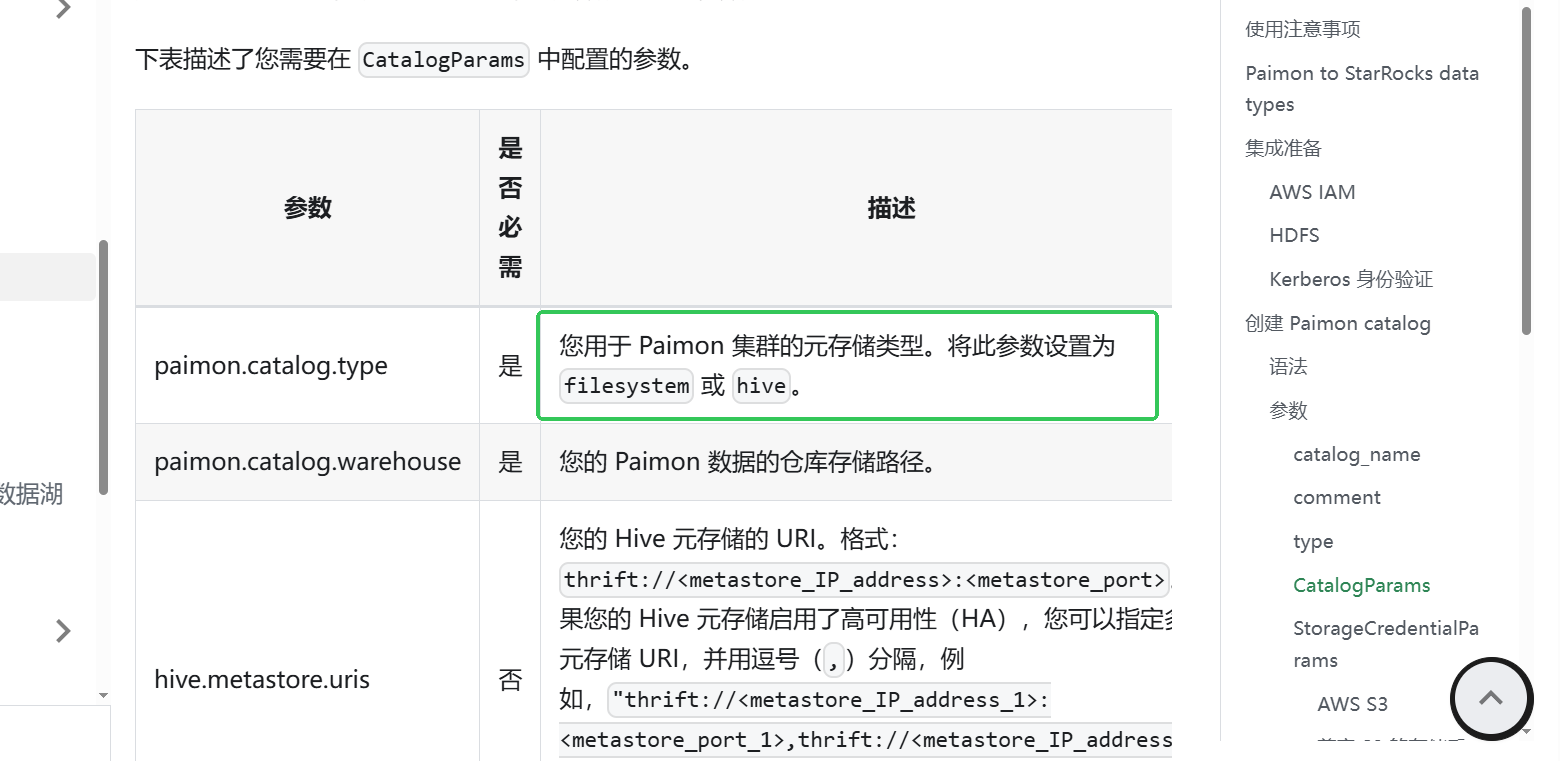This screenshot has width=1560, height=761.
Task: Click the left sidebar scrollbar thumb
Action: (x=103, y=366)
